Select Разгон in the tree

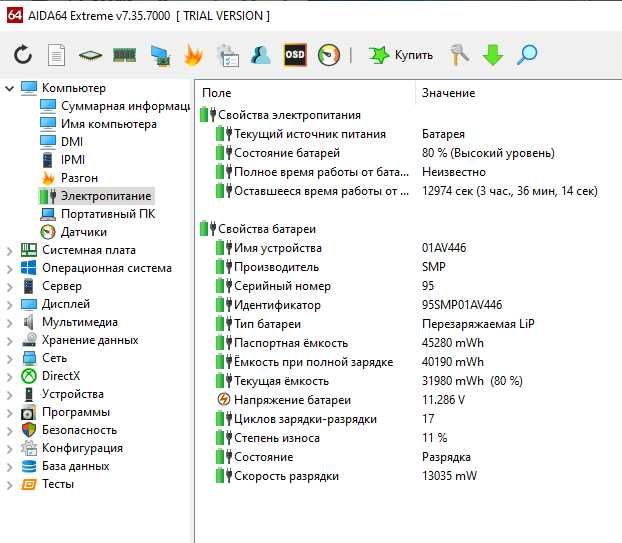[79, 178]
